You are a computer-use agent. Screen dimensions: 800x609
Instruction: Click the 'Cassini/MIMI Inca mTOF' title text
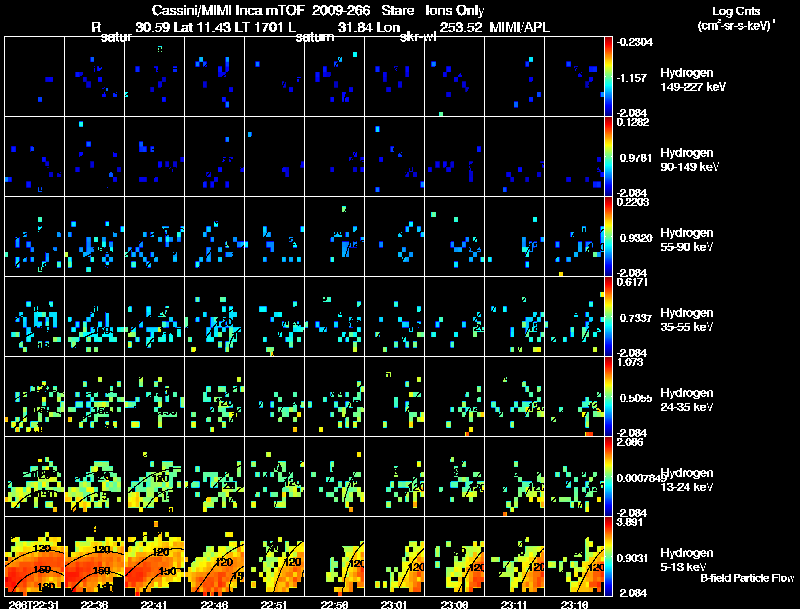[228, 10]
